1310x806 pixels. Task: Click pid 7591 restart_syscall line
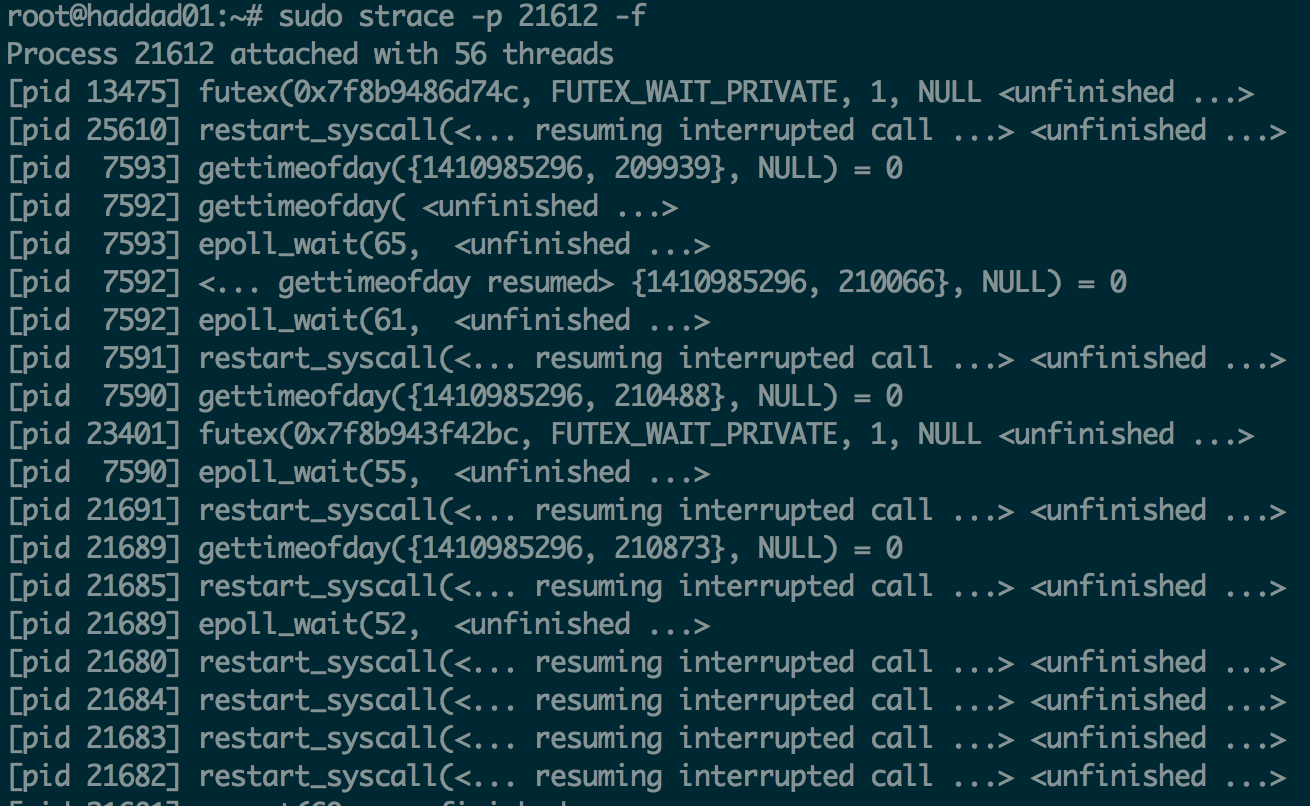646,358
